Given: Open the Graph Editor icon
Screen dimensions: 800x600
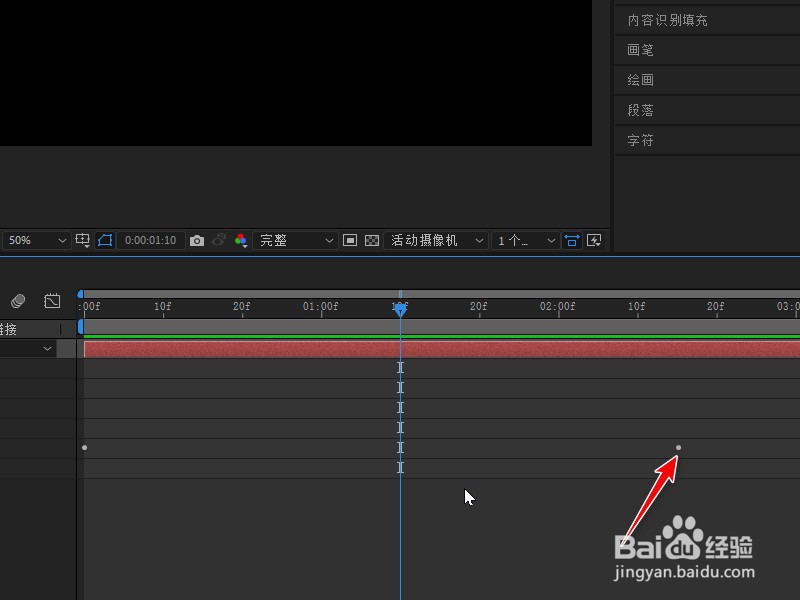Looking at the screenshot, I should [52, 301].
